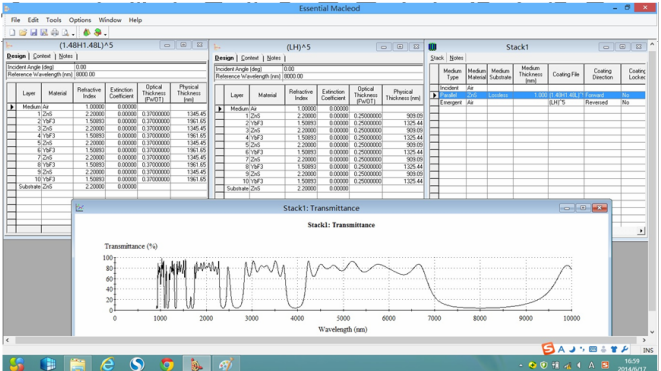This screenshot has height=371, width=661.
Task: Open the Help menu
Action: pos(135,20)
